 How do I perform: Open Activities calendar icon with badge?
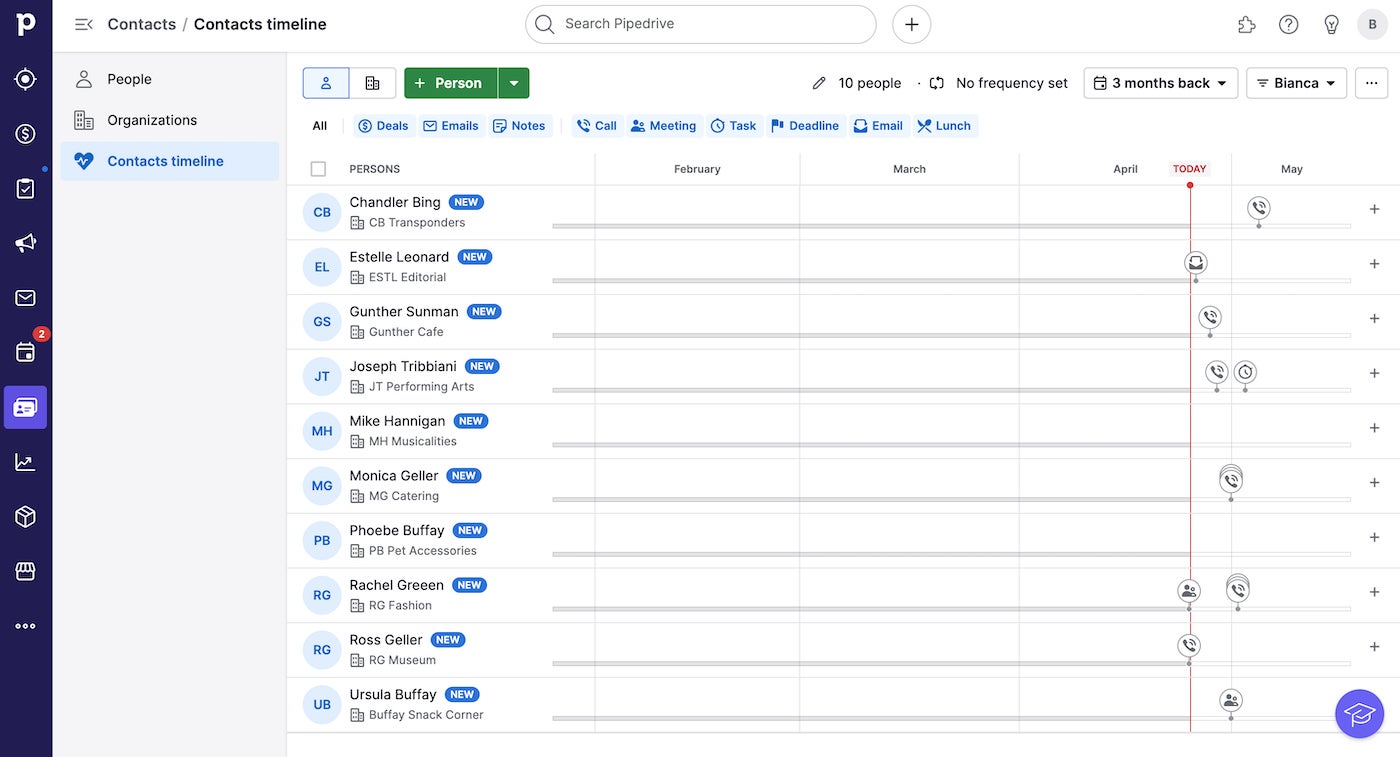pos(26,352)
